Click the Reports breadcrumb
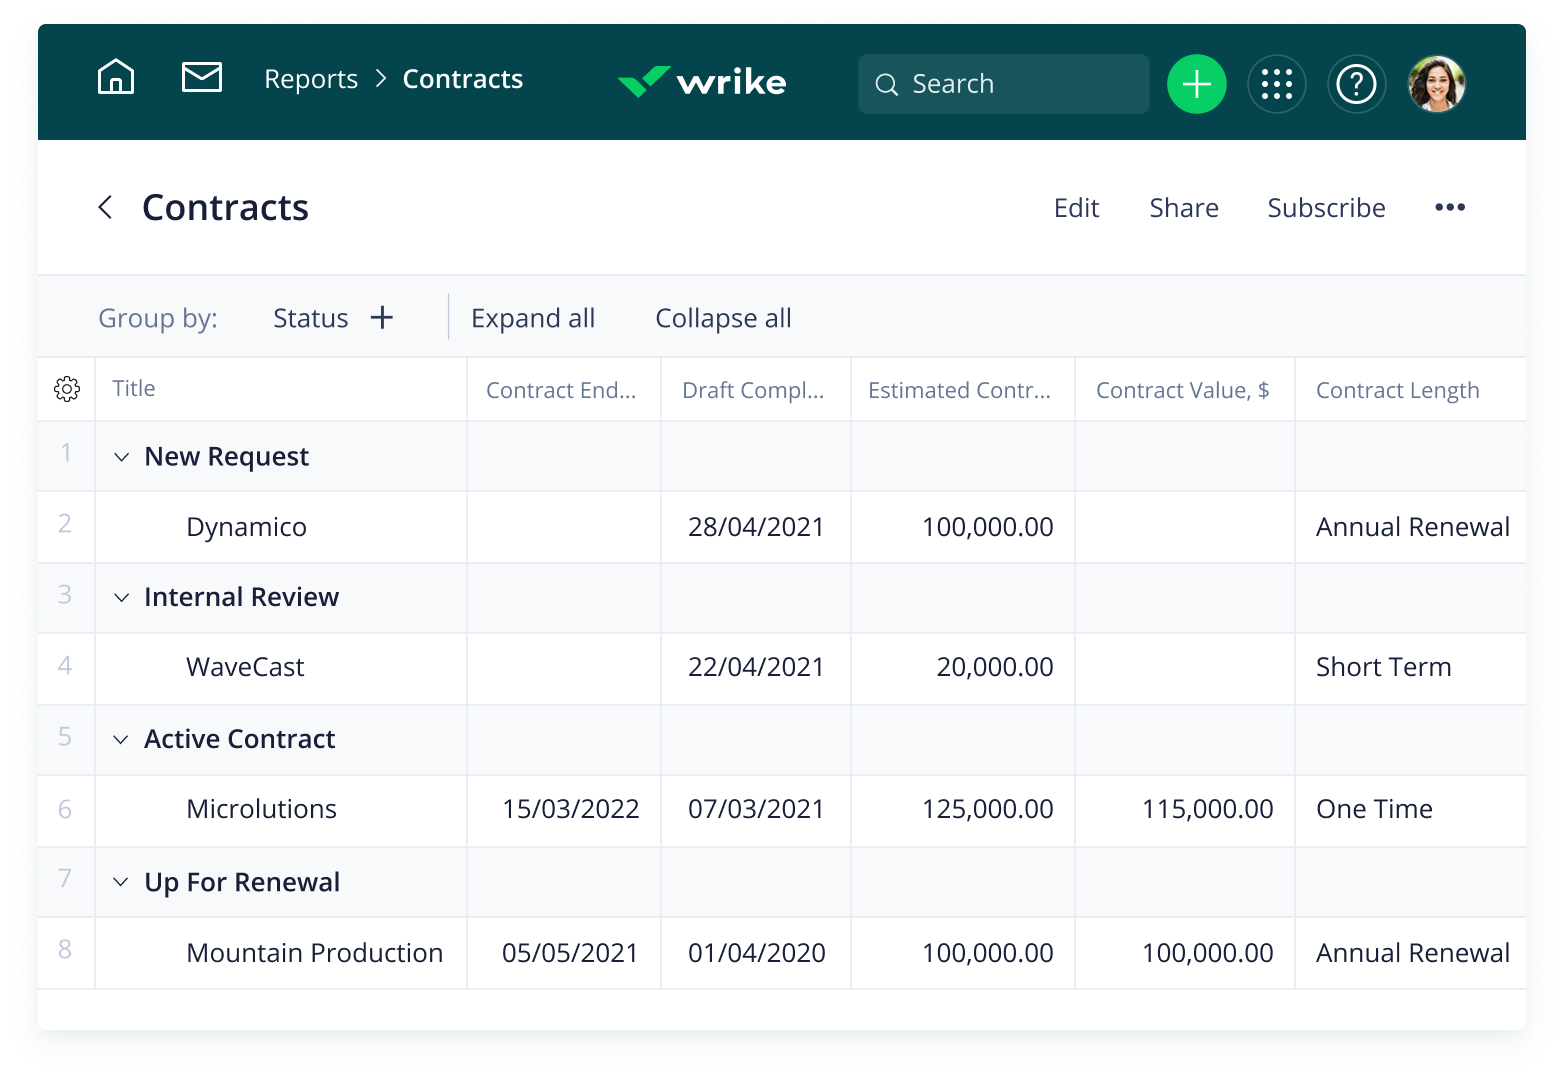The height and width of the screenshot is (1079, 1562). (311, 79)
